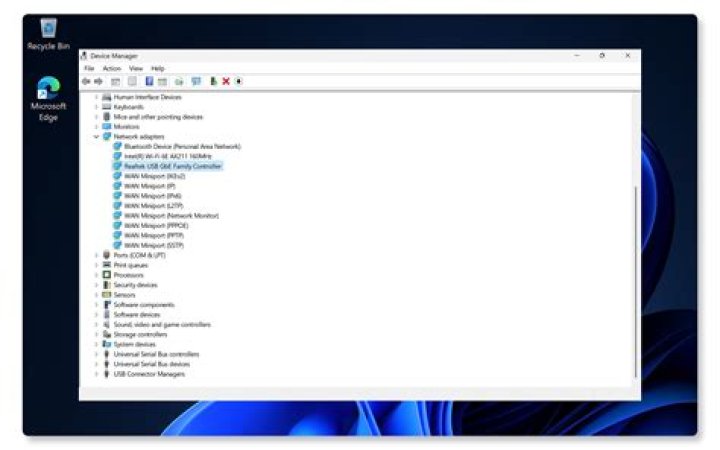Select WAN Miniport (Network Monitor)
The width and height of the screenshot is (720, 450).
pos(171,215)
